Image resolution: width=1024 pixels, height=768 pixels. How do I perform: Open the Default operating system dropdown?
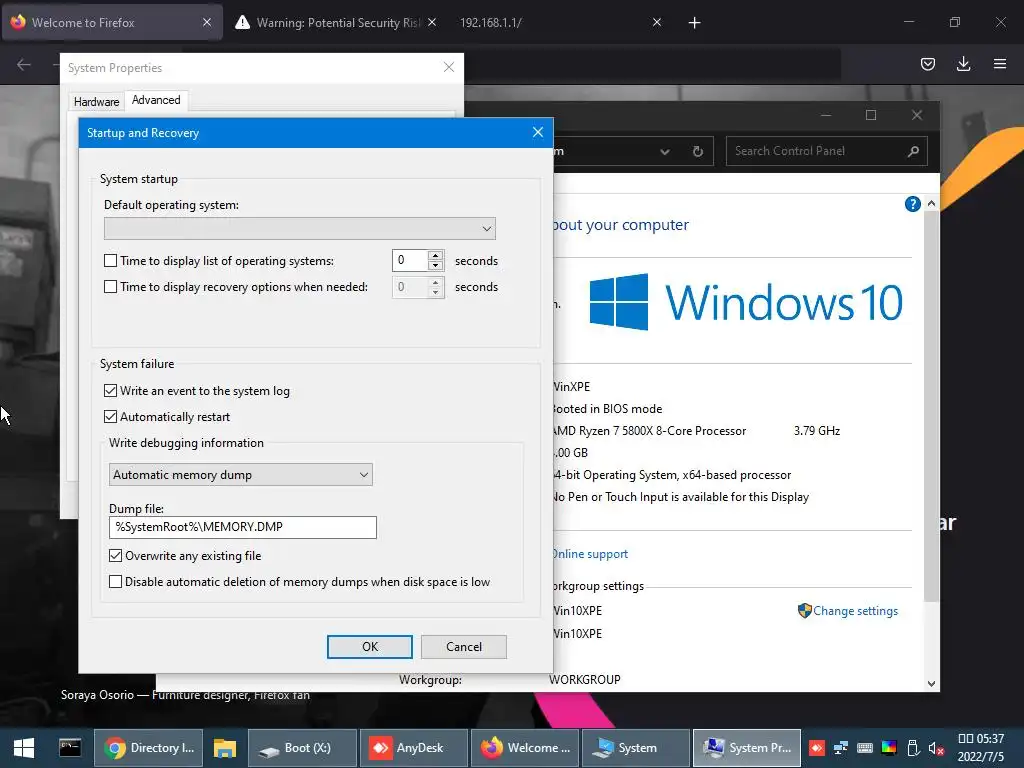click(x=300, y=229)
